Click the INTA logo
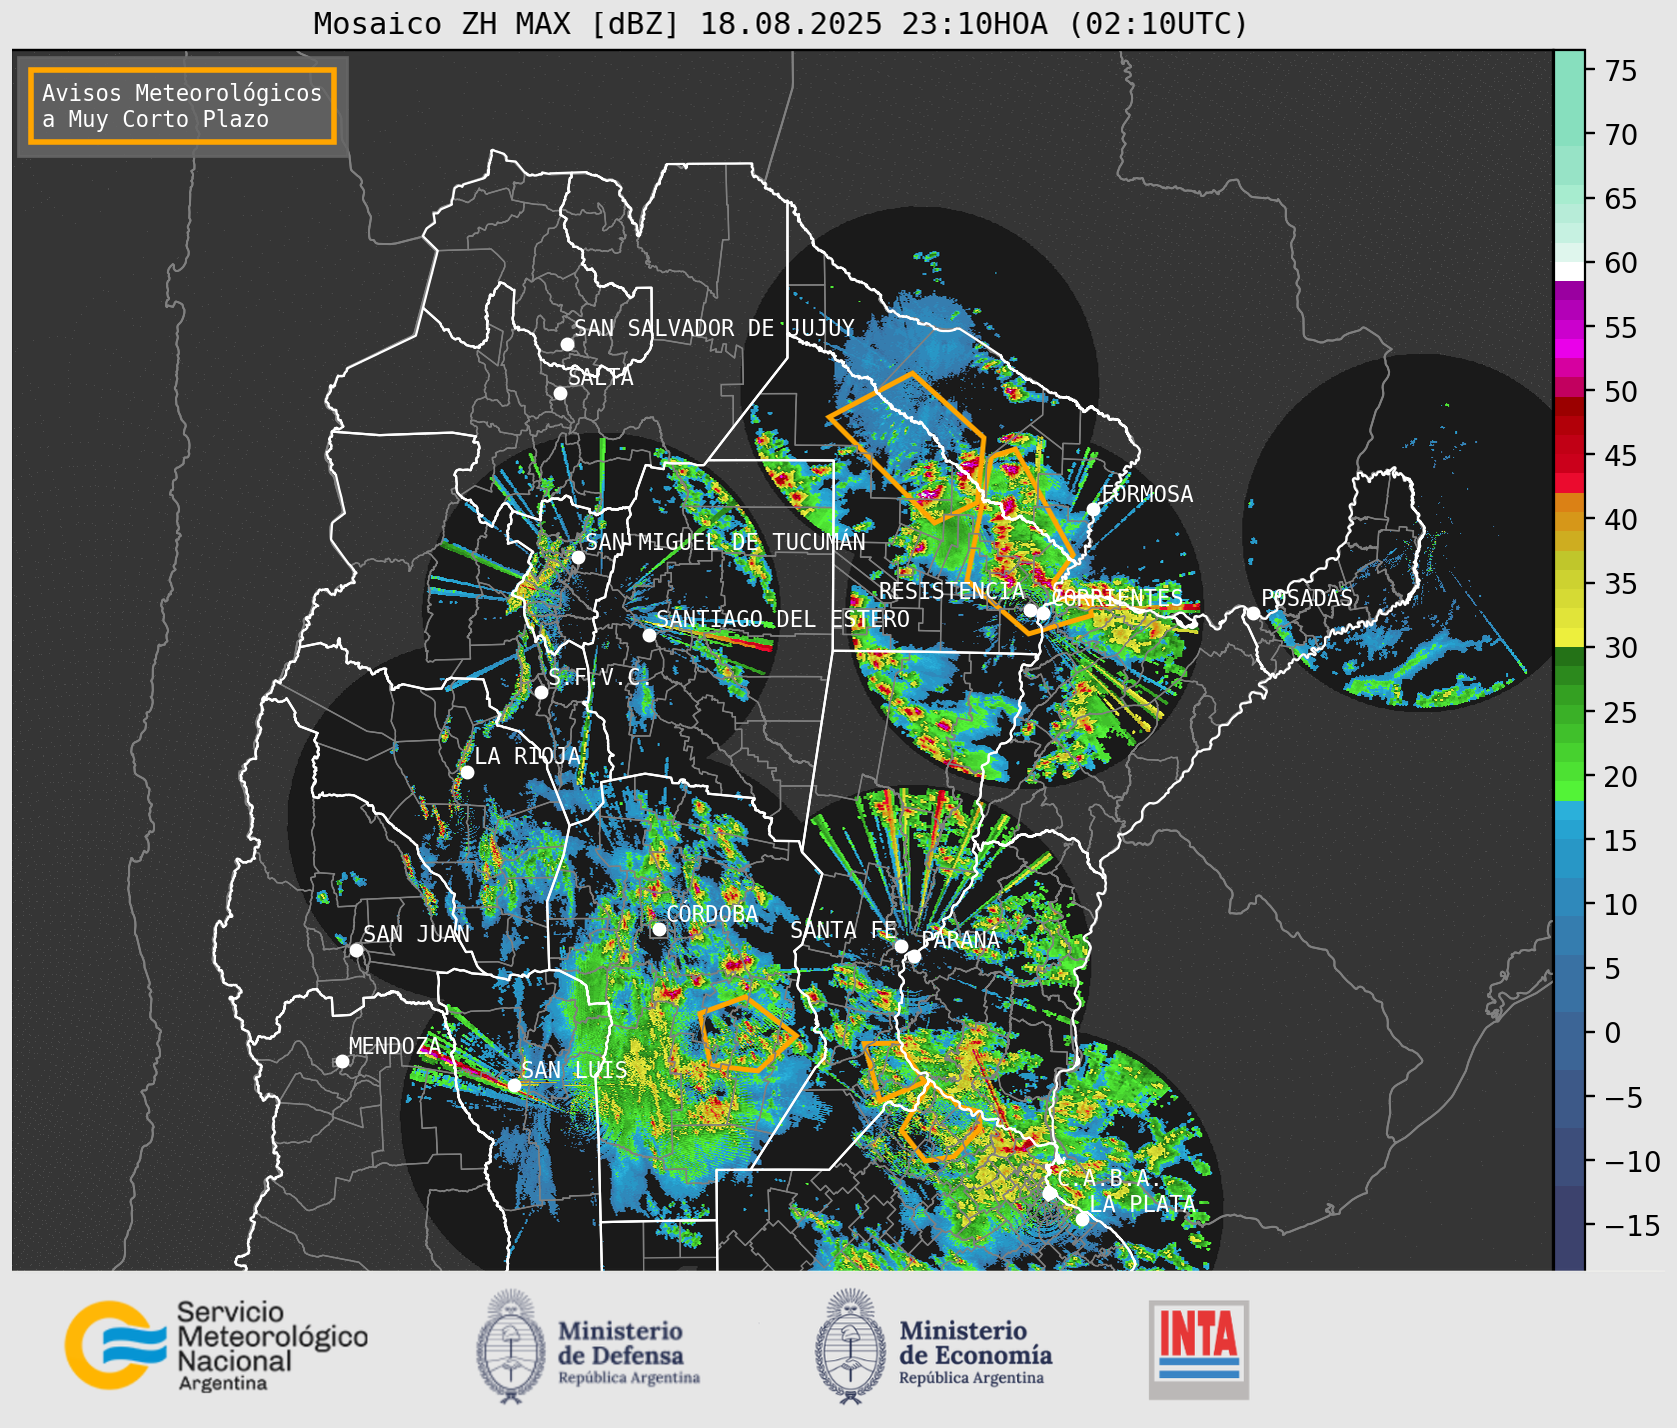 (1199, 1349)
